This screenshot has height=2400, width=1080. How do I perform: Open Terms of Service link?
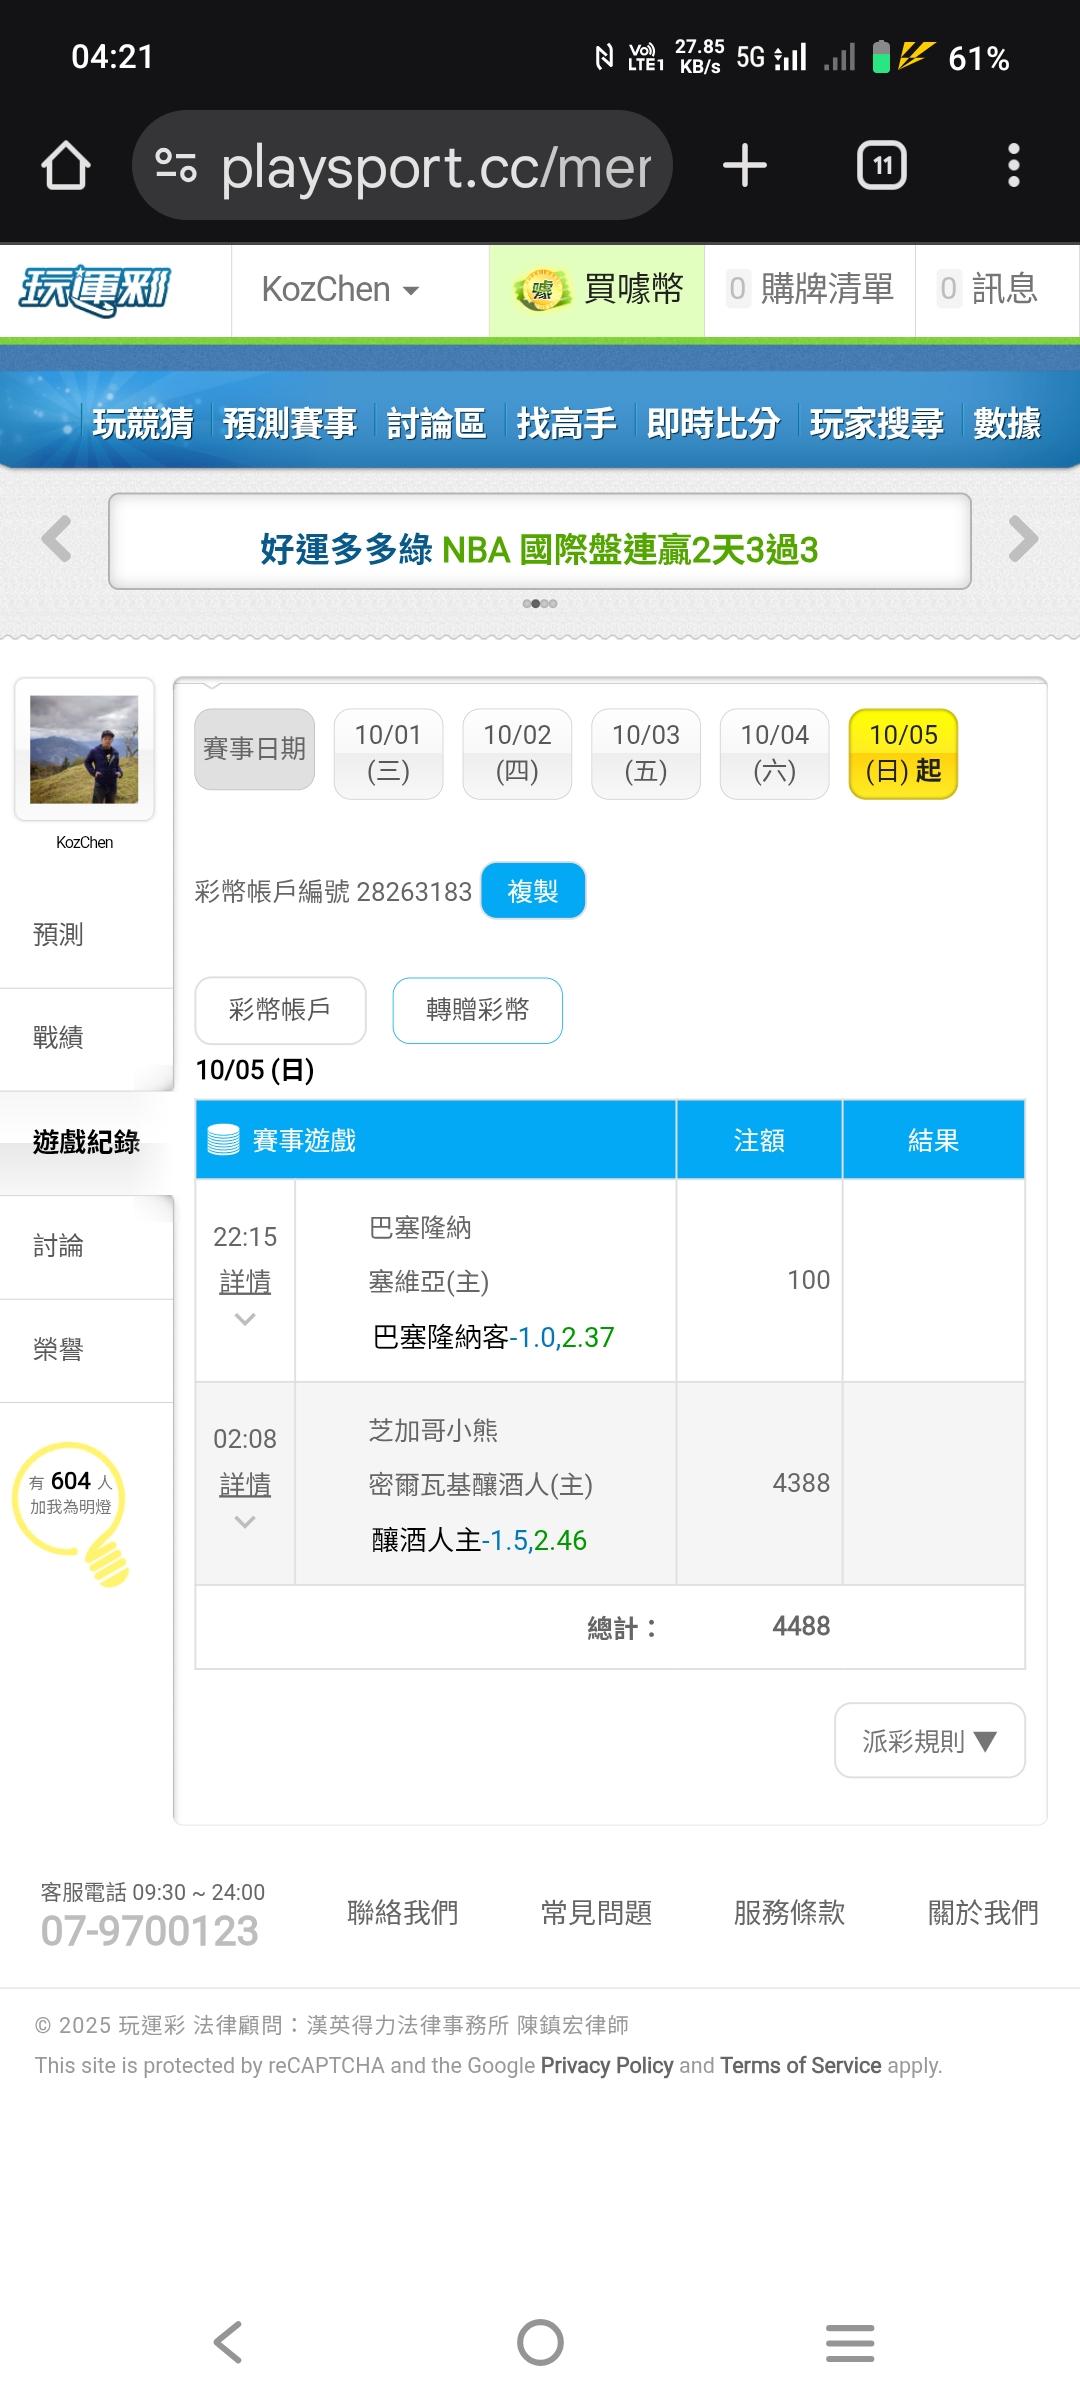[x=801, y=2066]
